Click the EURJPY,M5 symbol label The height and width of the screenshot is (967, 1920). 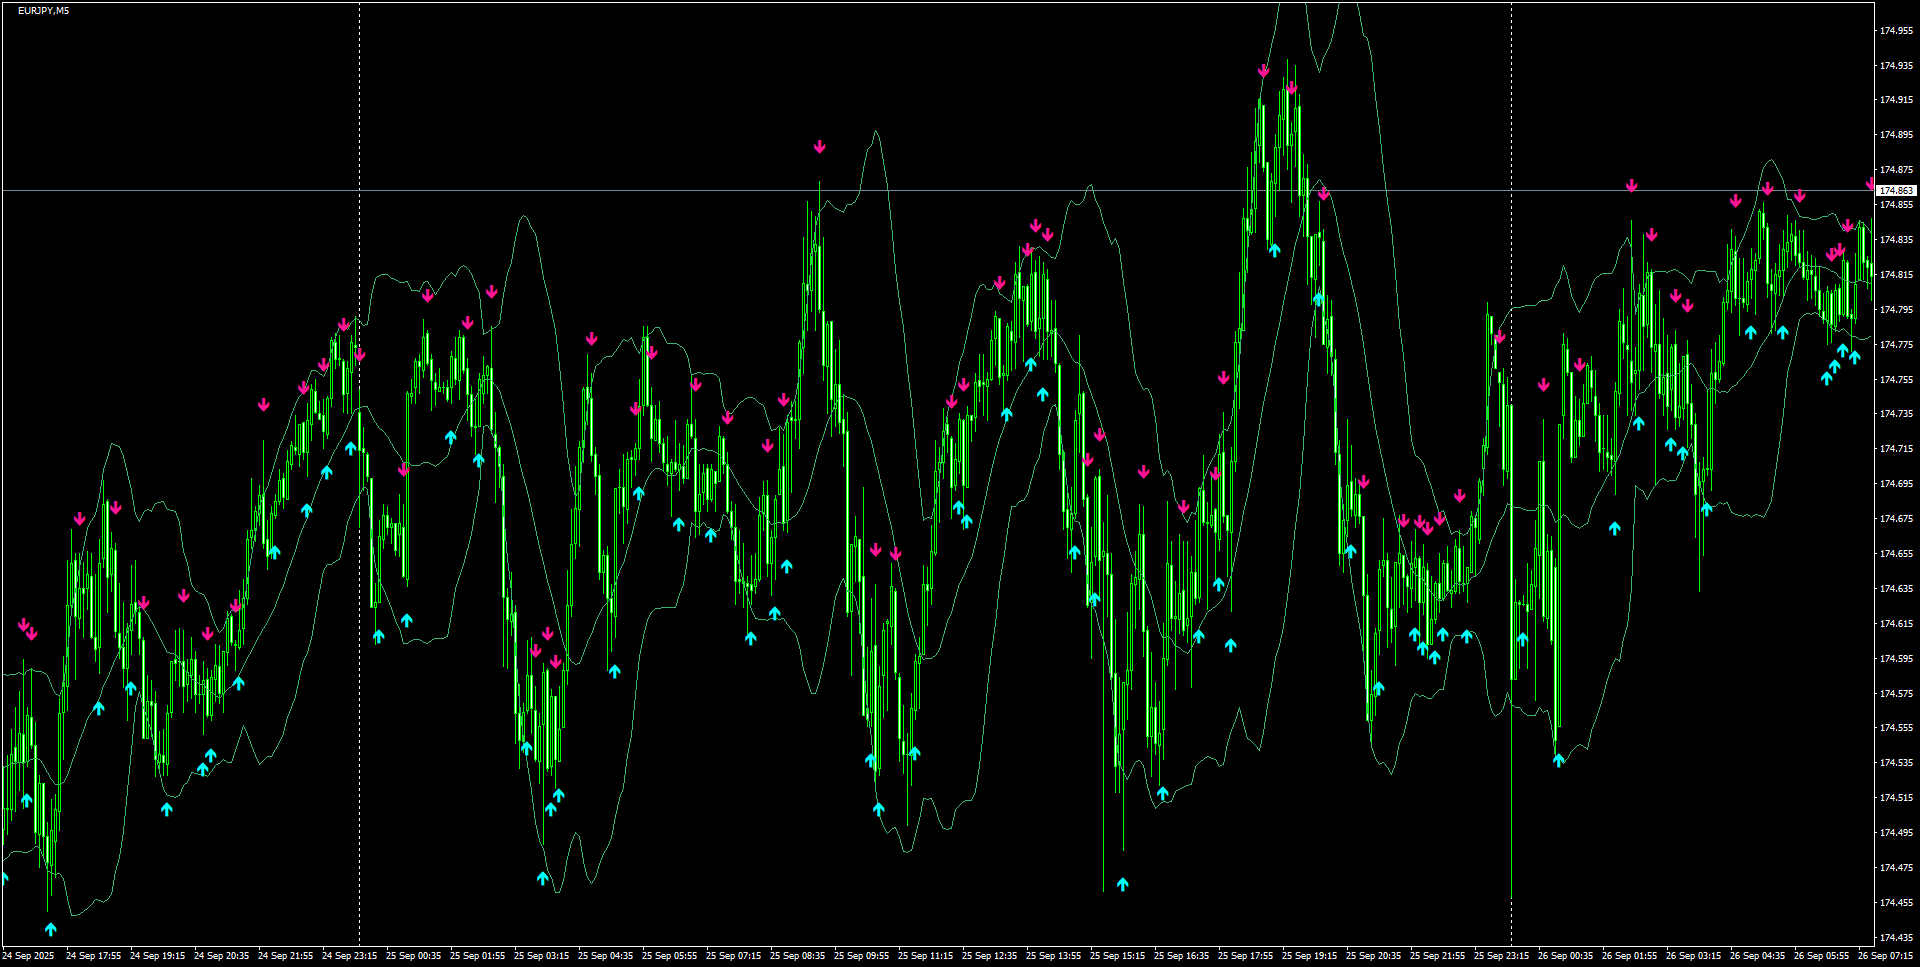click(x=45, y=10)
